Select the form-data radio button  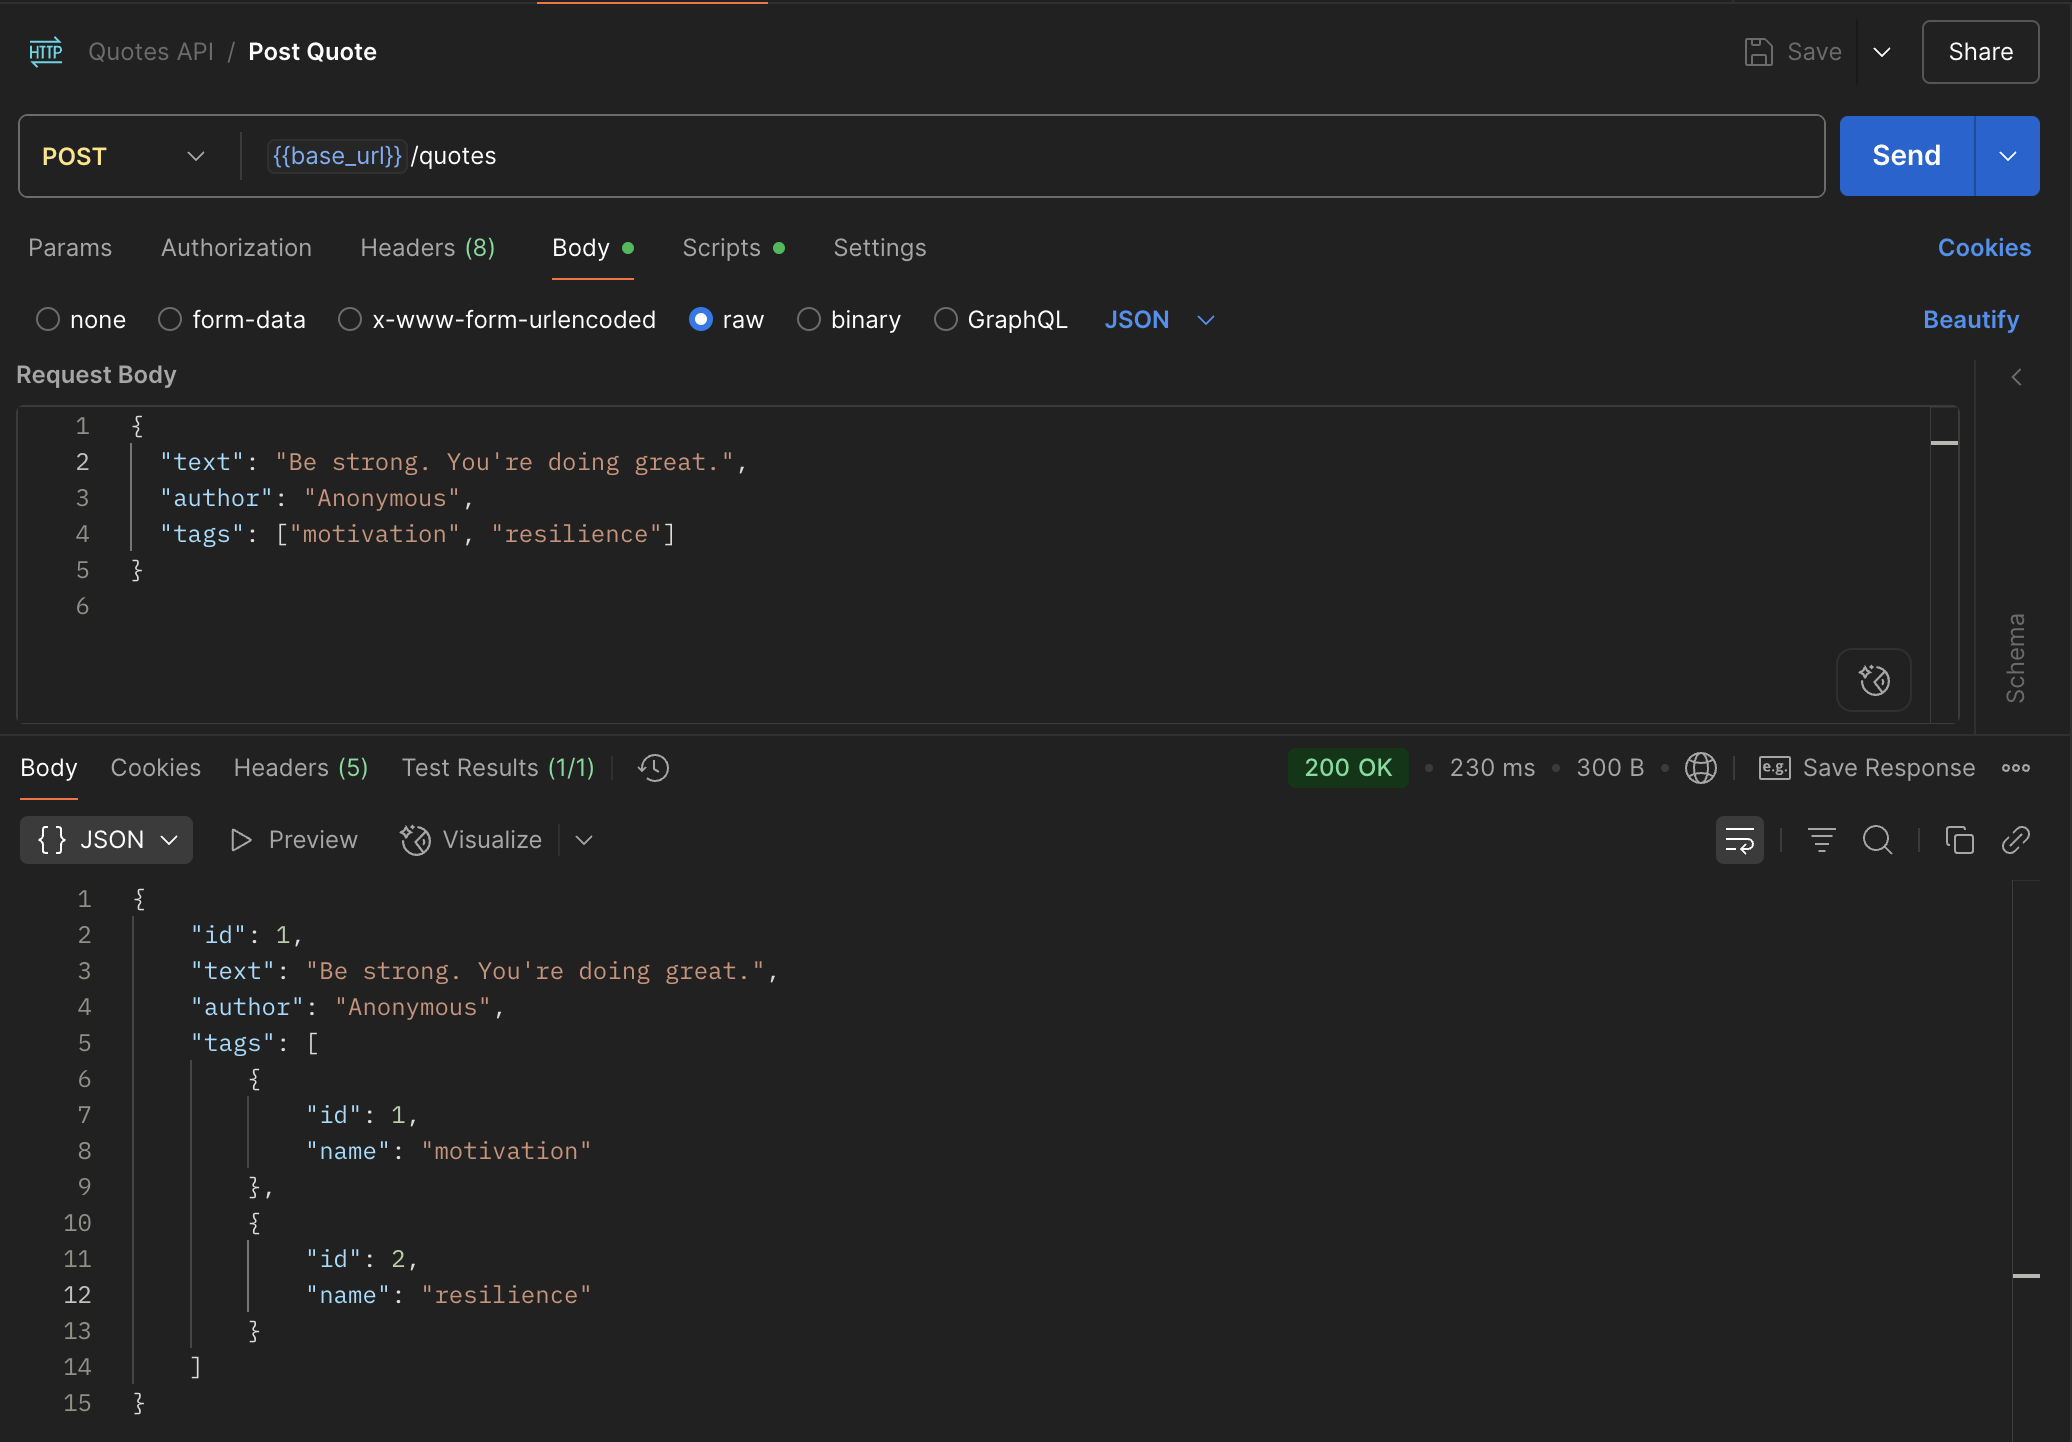(x=170, y=320)
